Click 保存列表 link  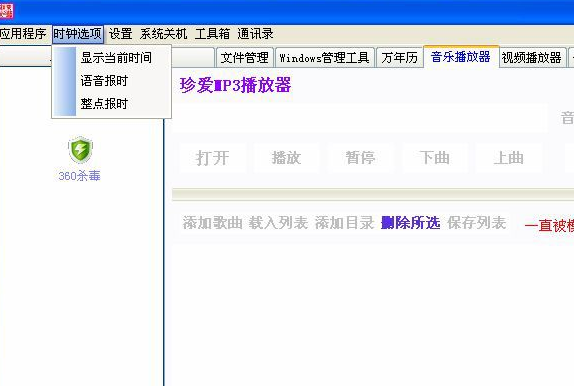point(477,223)
